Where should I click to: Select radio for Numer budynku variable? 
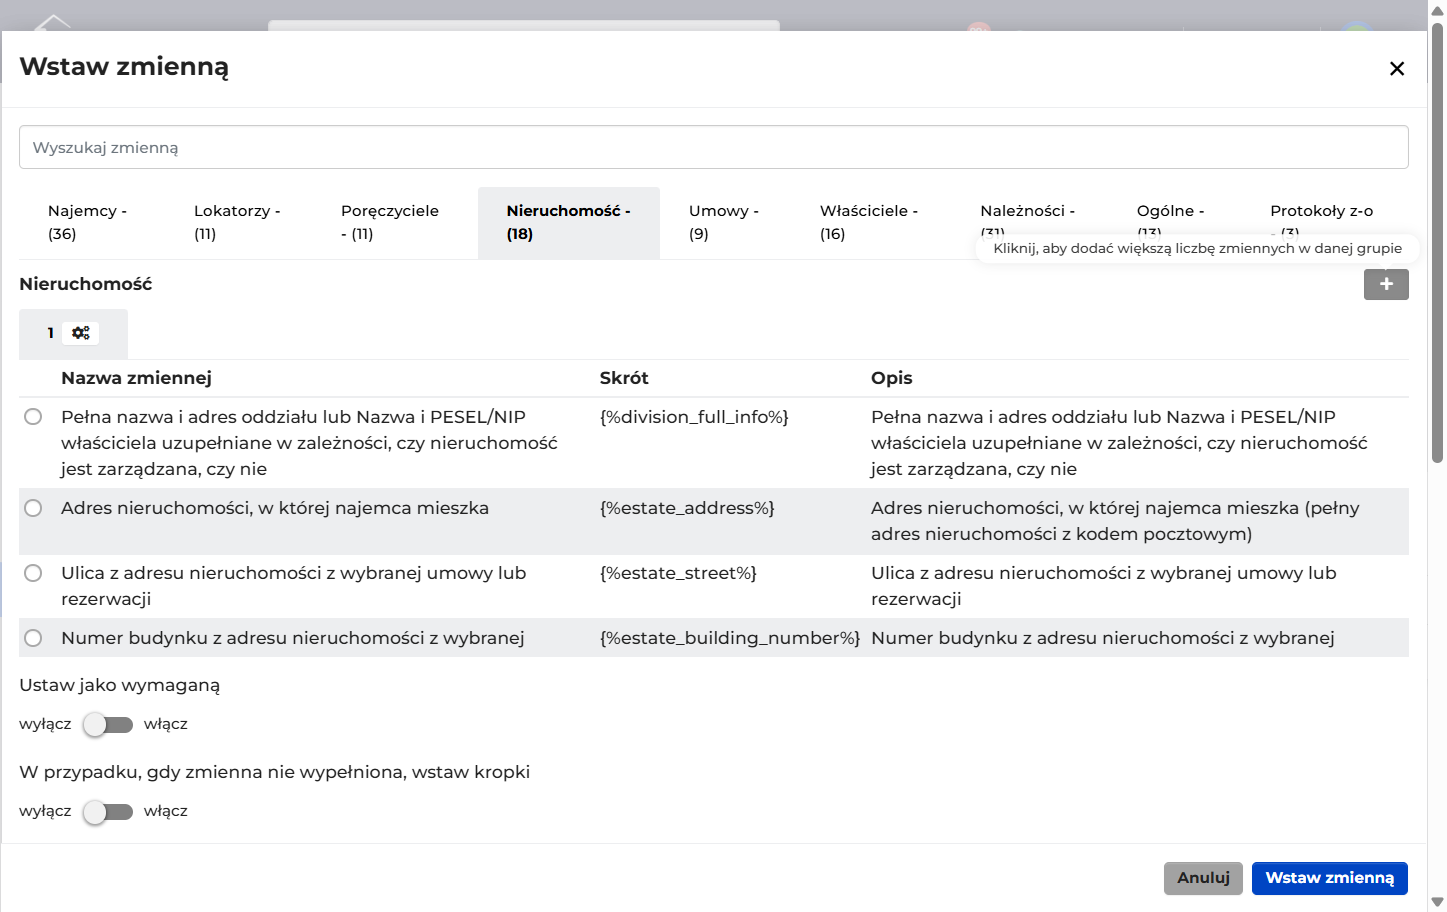coord(33,638)
